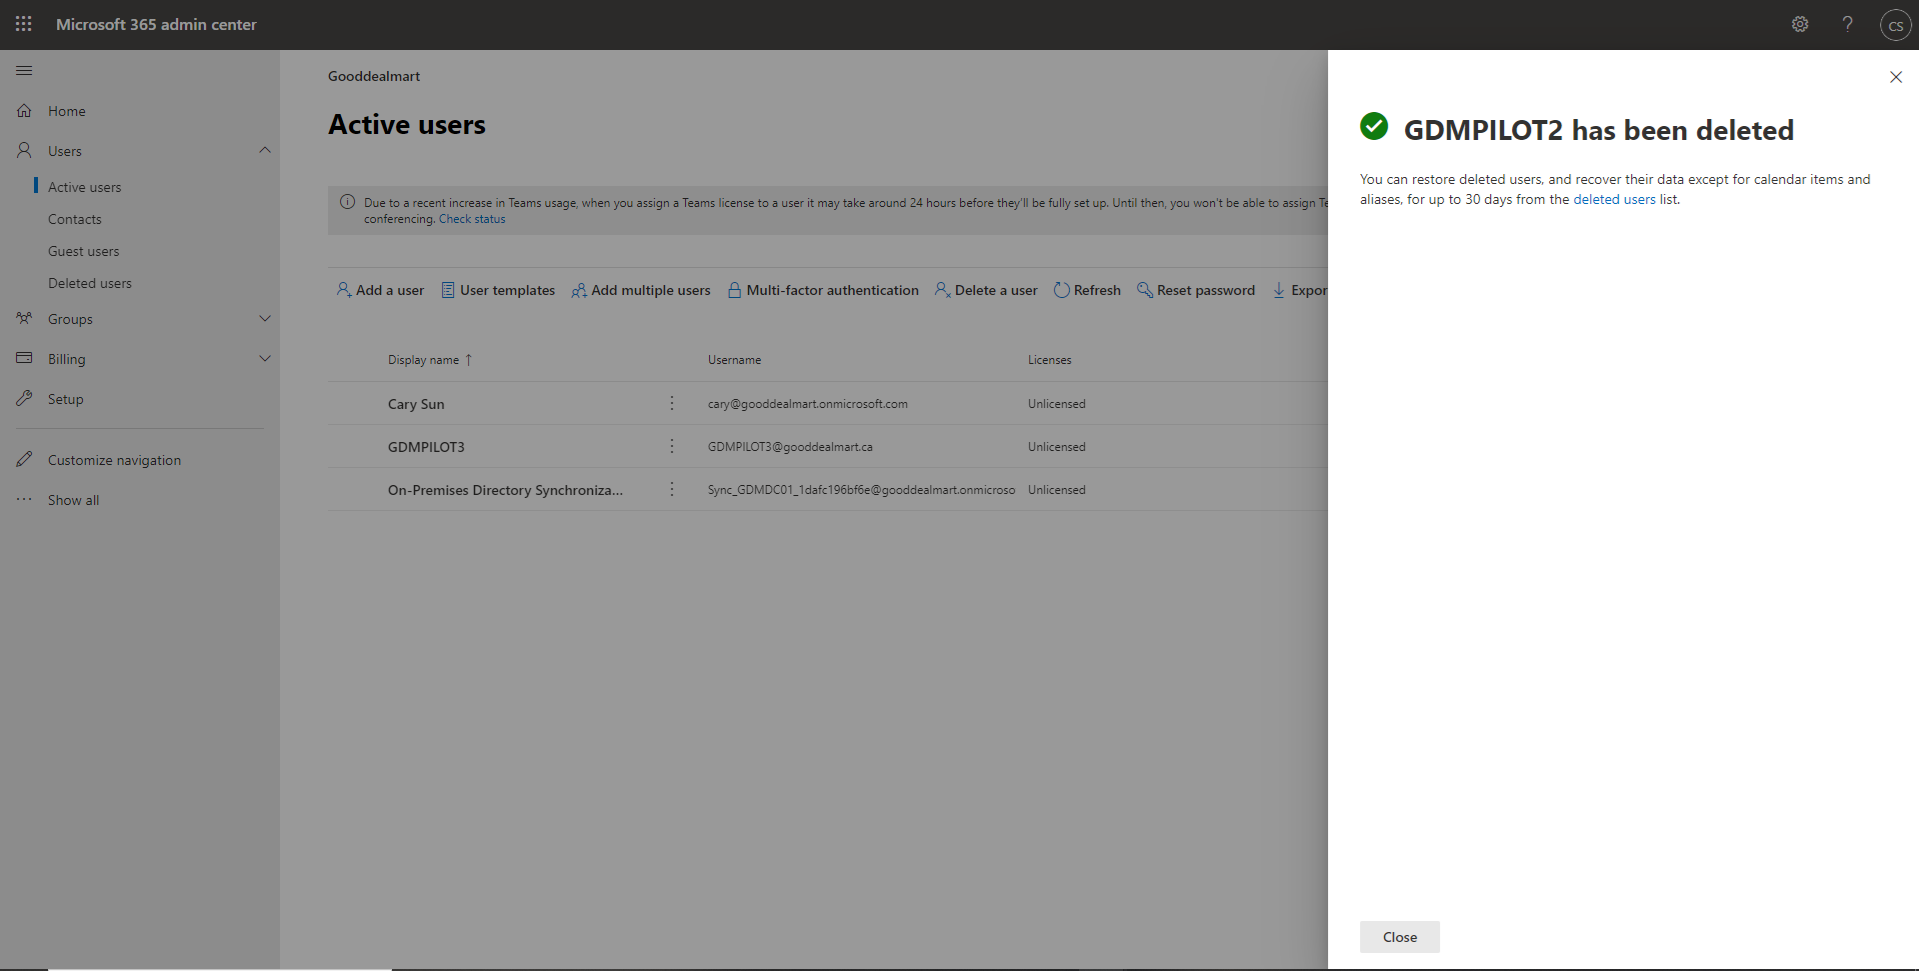
Task: Open Guest users in navigation
Action: (x=83, y=251)
